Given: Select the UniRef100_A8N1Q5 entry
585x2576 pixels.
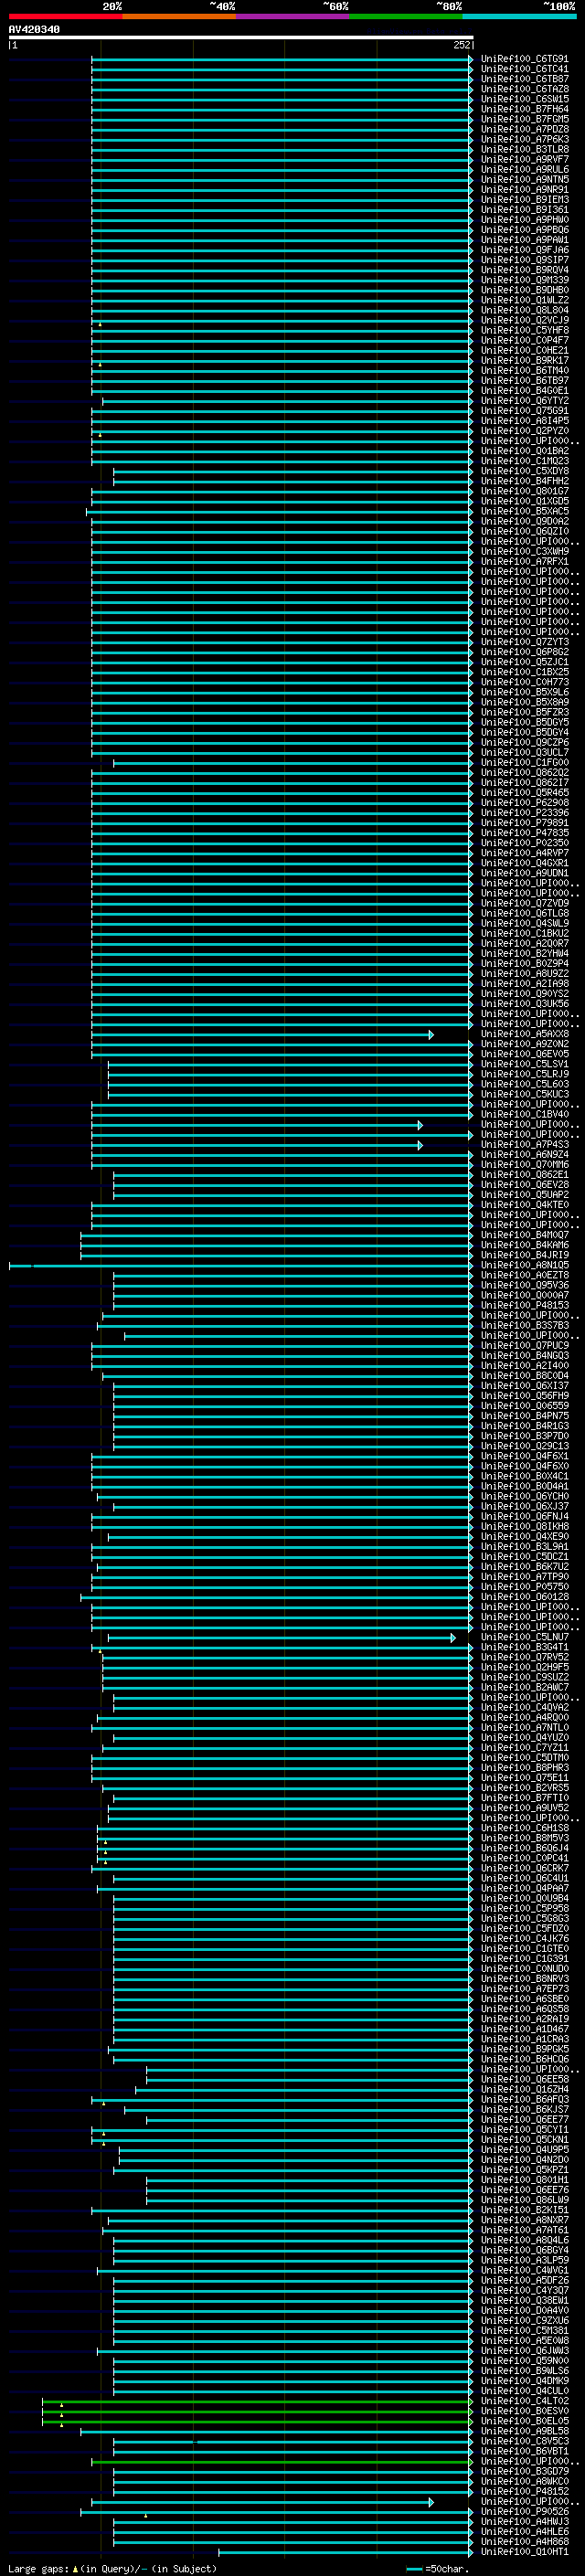Looking at the screenshot, I should click(x=524, y=1265).
